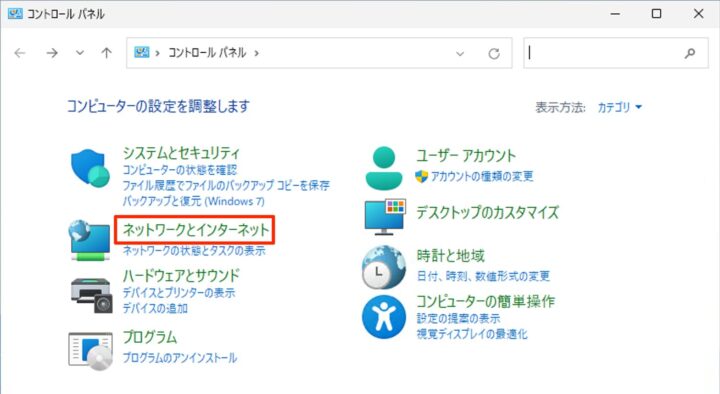This screenshot has width=720, height=394.
Task: Navigate back with the left arrow
Action: 20,53
